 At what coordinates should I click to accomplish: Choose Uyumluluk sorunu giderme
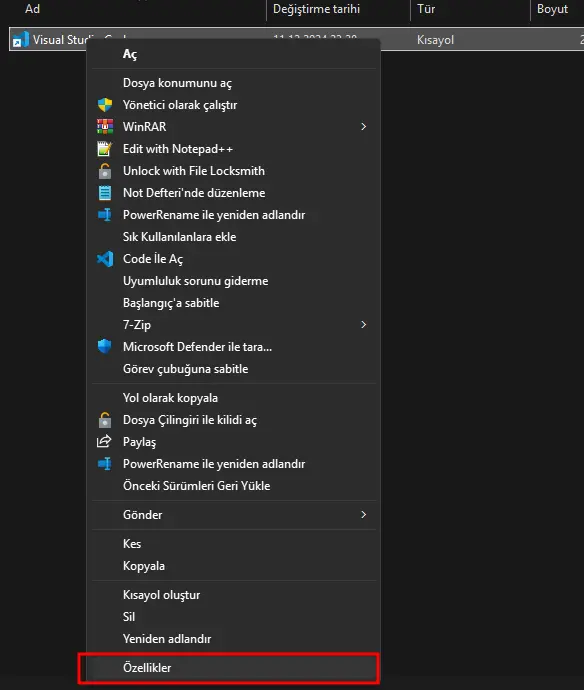pos(234,281)
